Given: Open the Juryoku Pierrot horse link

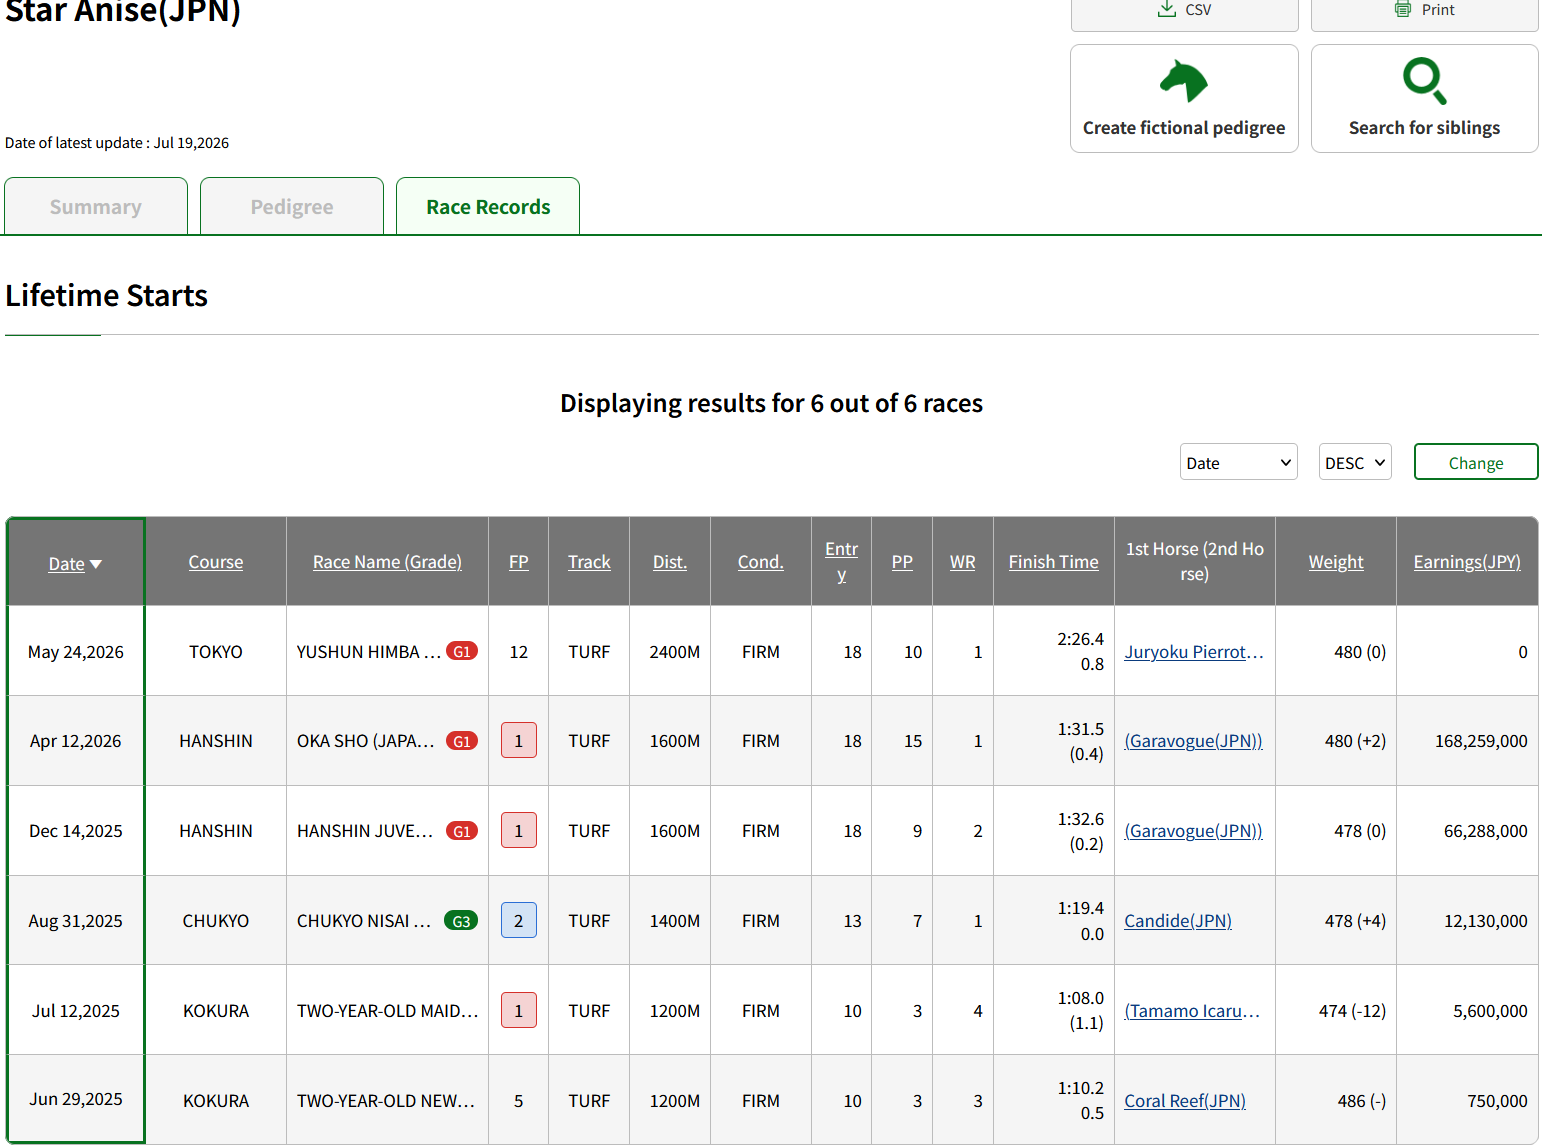Looking at the screenshot, I should click(1194, 651).
